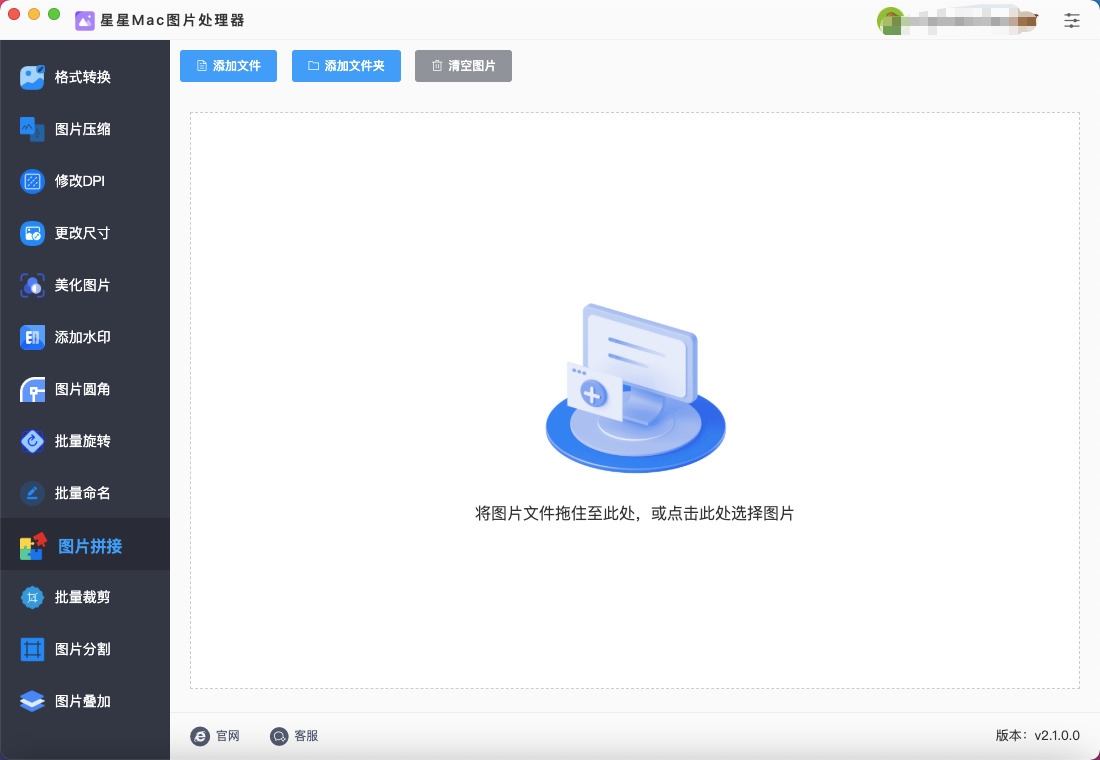Click the 修改DPI sidebar icon

click(x=32, y=181)
